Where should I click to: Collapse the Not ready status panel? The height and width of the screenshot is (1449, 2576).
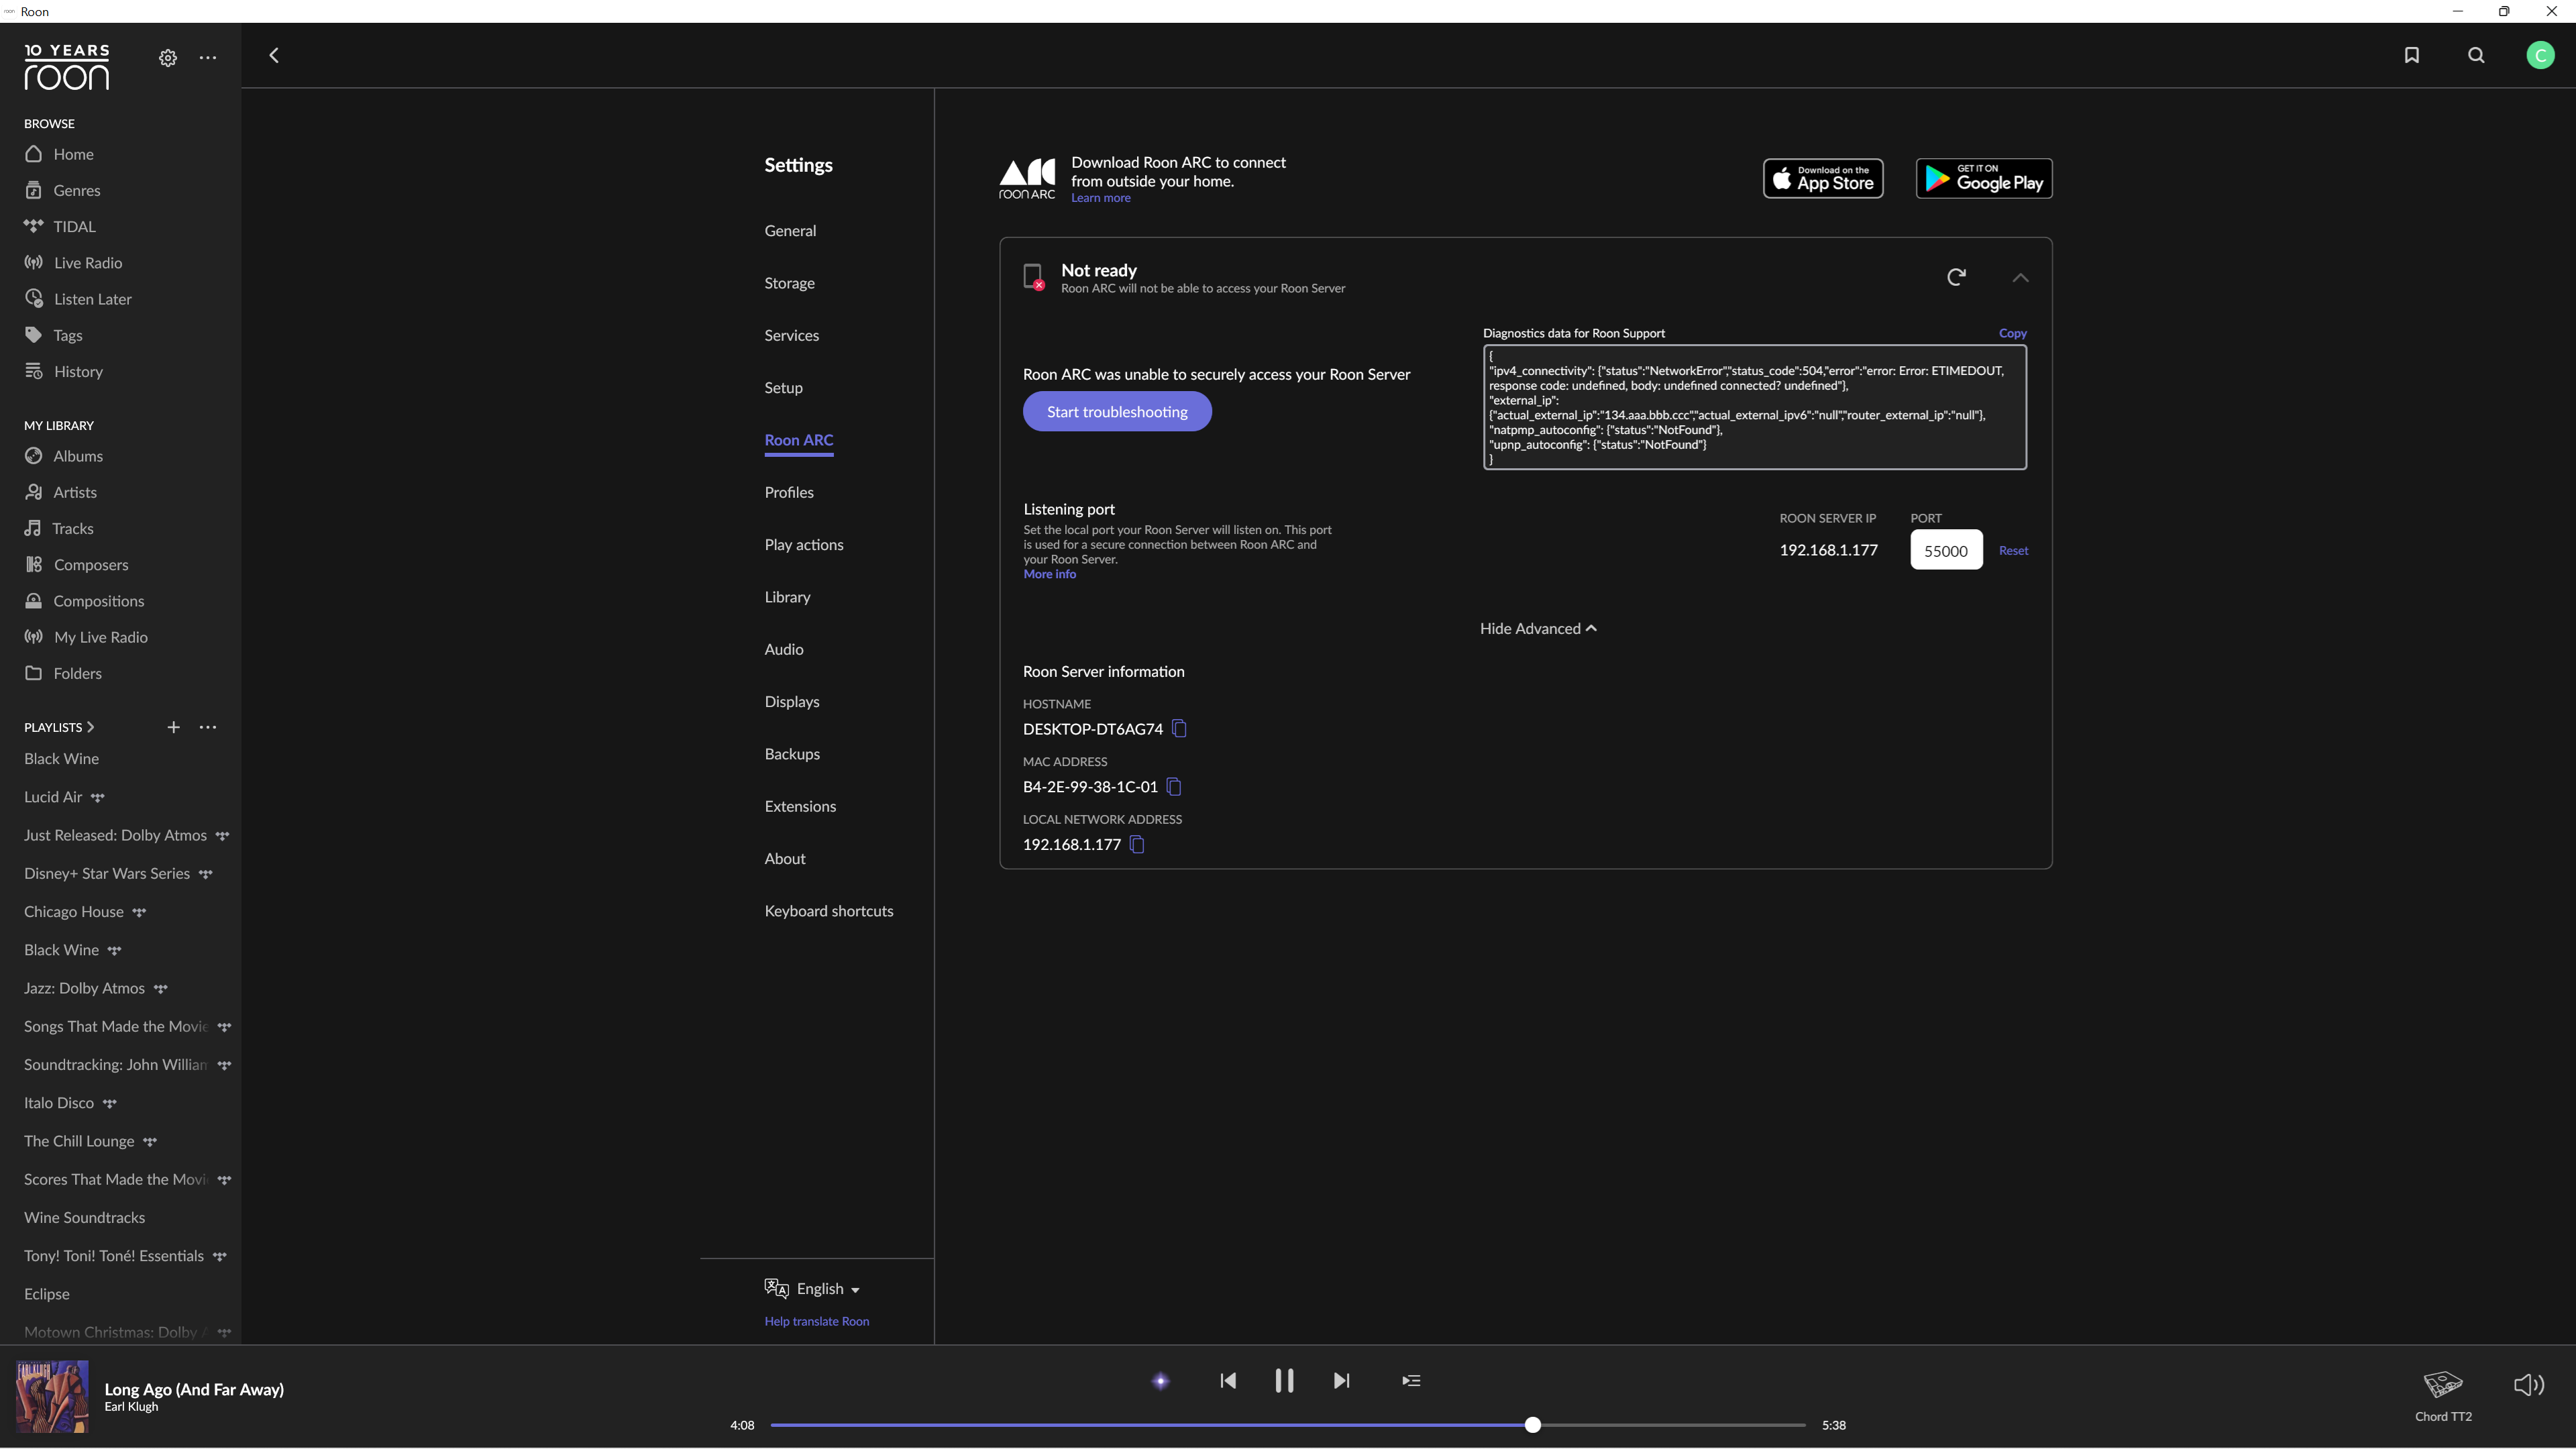click(x=2020, y=278)
